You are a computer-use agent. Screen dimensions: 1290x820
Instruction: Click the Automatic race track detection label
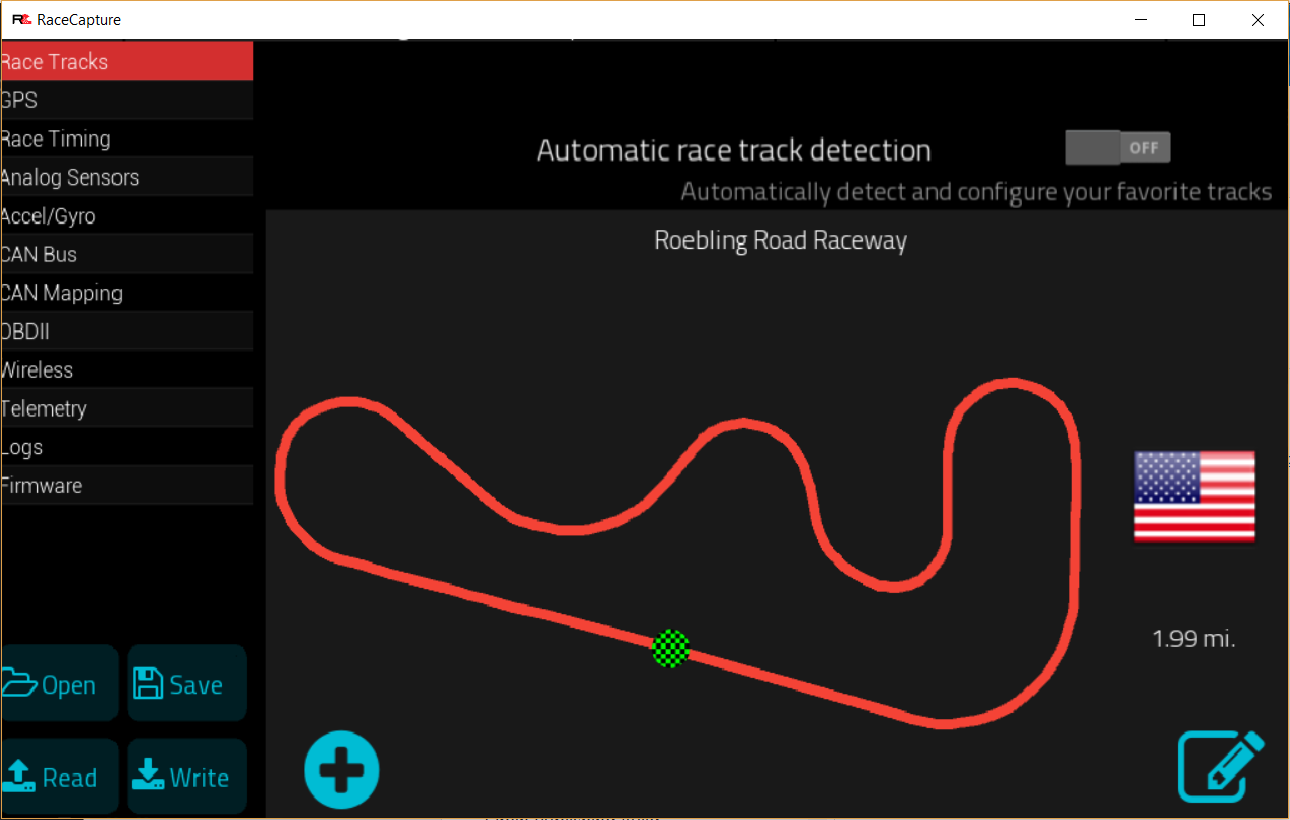(734, 151)
